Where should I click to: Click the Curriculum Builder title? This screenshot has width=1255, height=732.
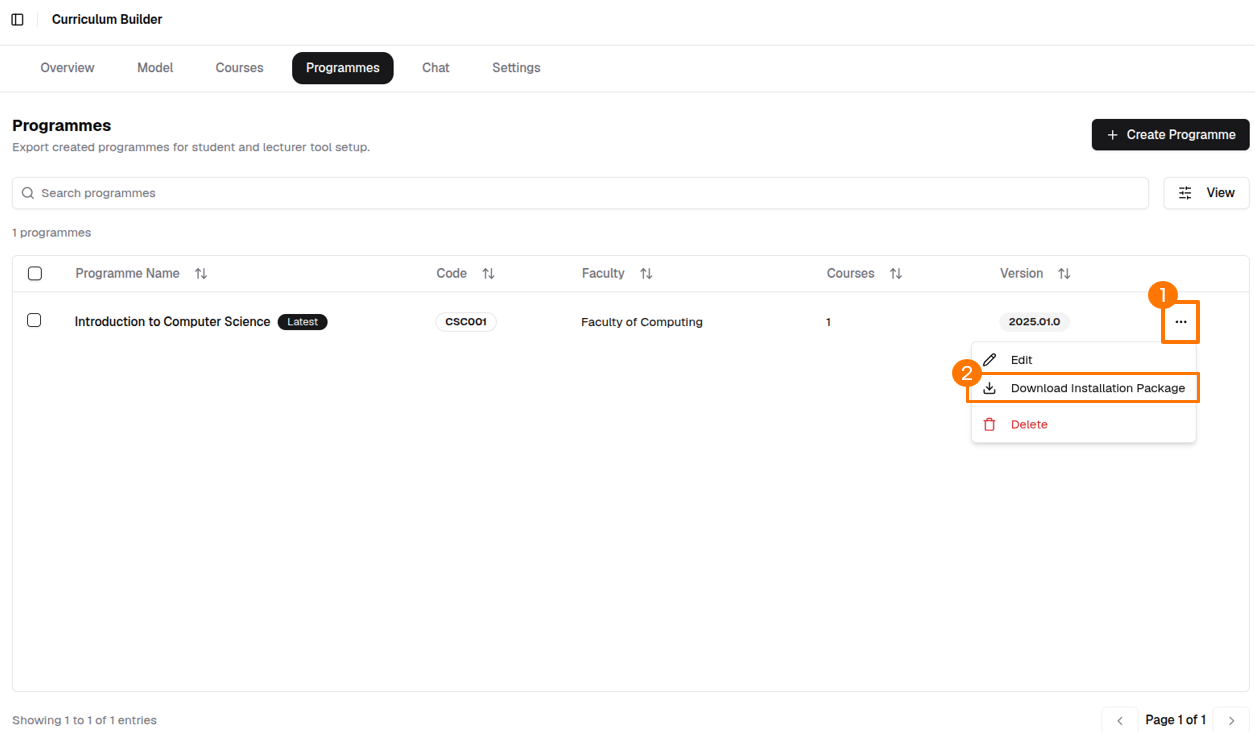[107, 20]
